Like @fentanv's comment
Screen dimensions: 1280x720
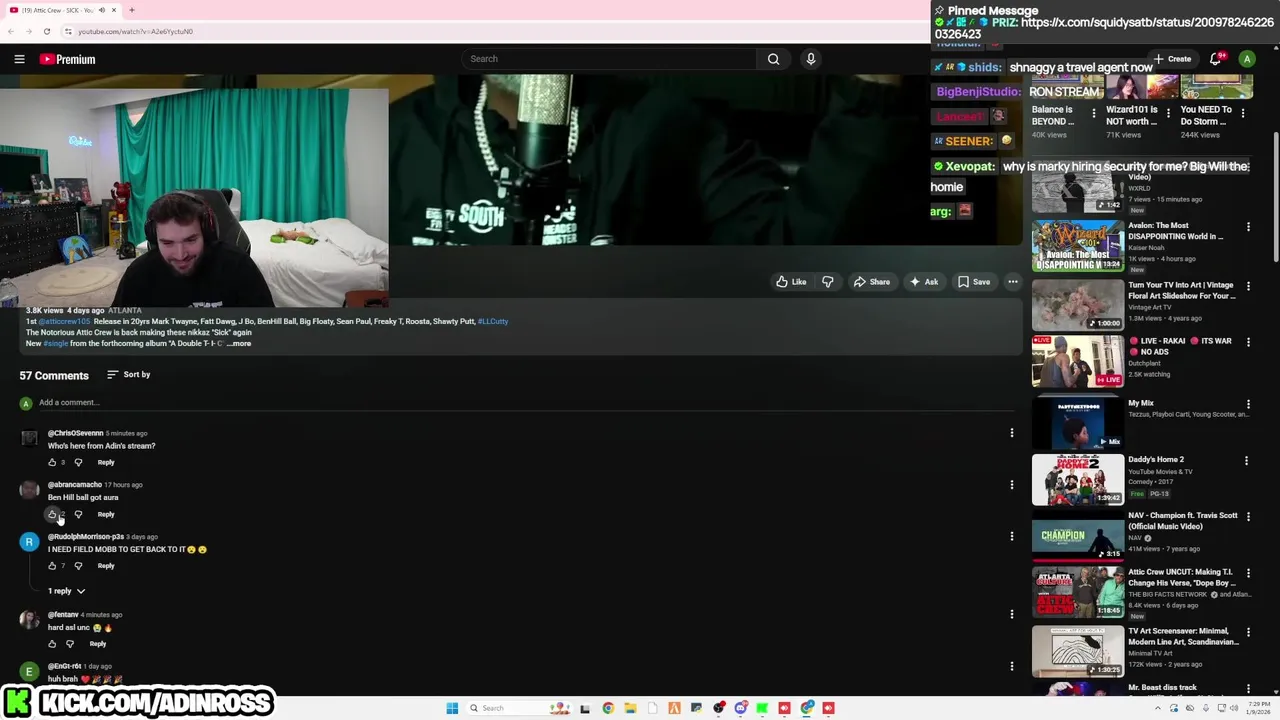point(52,644)
